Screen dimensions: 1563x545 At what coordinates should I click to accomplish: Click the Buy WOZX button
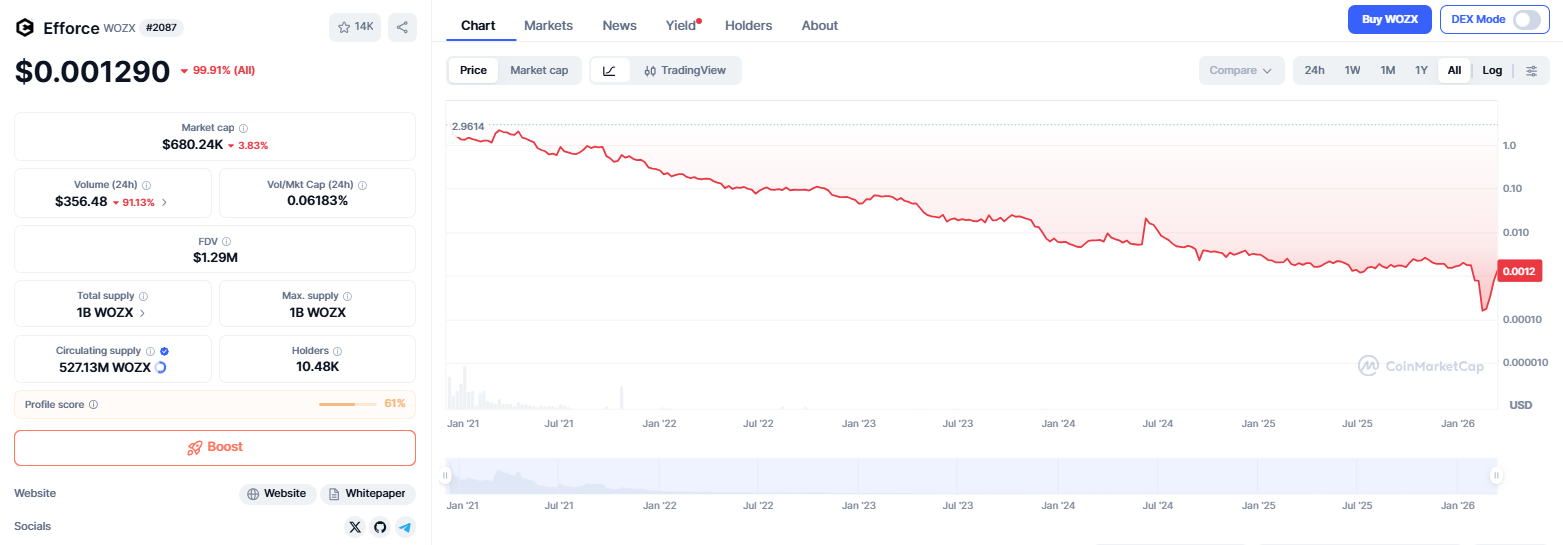[x=1389, y=19]
